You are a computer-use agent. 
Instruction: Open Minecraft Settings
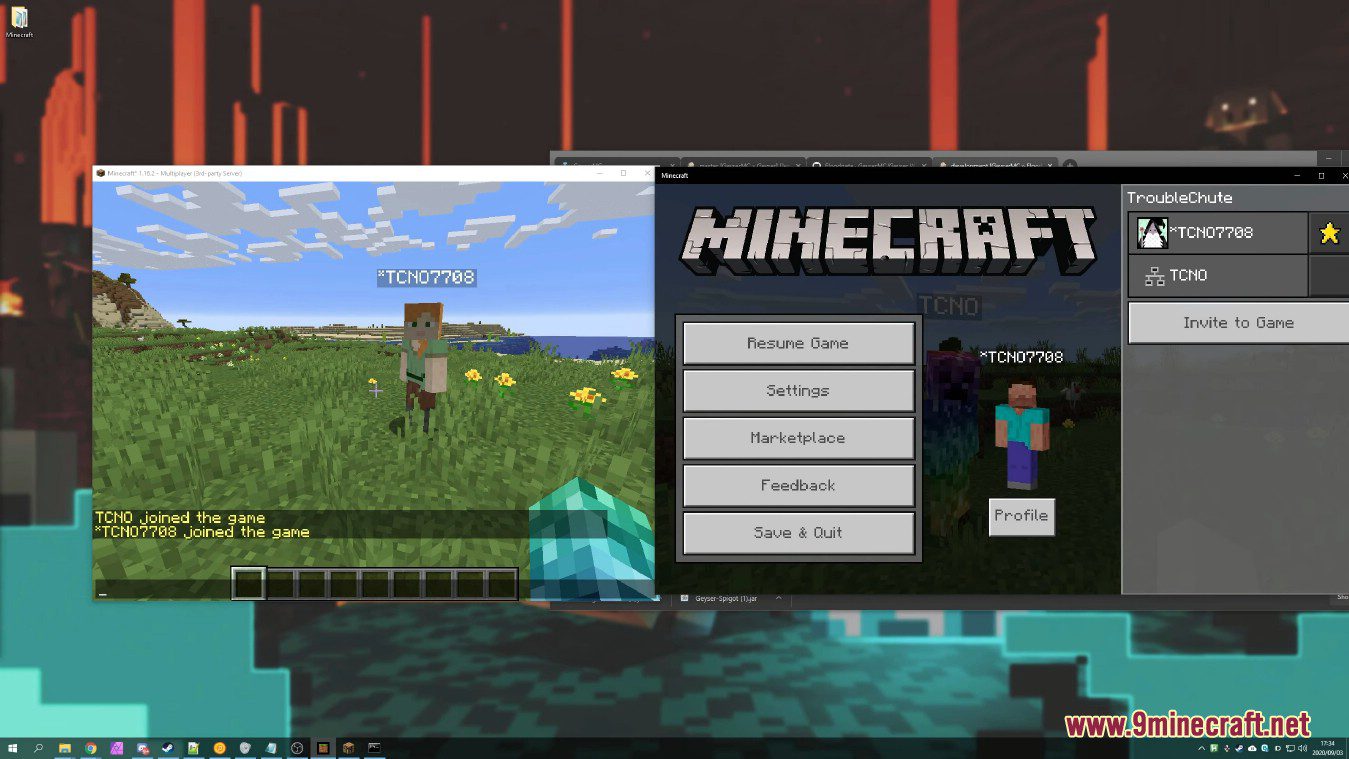(798, 391)
